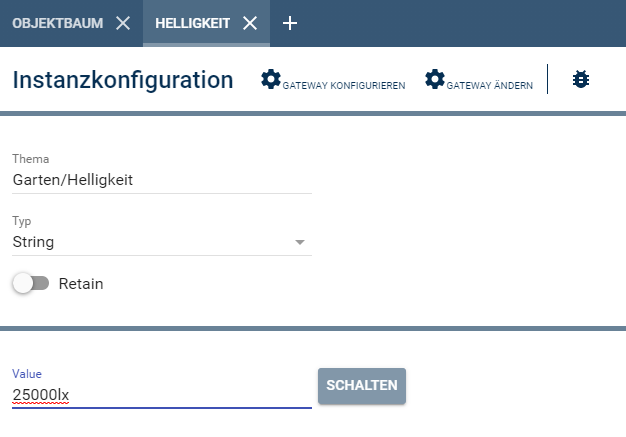The height and width of the screenshot is (437, 626).
Task: Click the Gateway ändern gear icon
Action: [434, 79]
